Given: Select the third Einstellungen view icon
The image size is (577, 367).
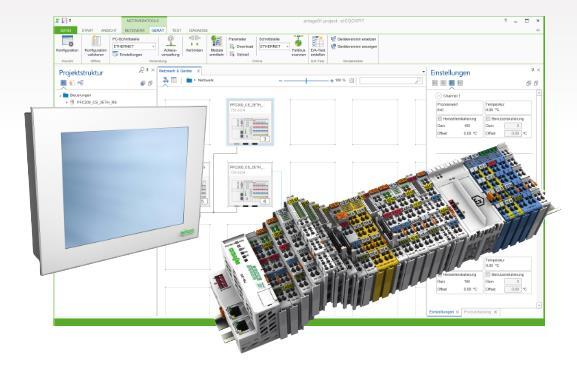Looking at the screenshot, I should pos(452,83).
